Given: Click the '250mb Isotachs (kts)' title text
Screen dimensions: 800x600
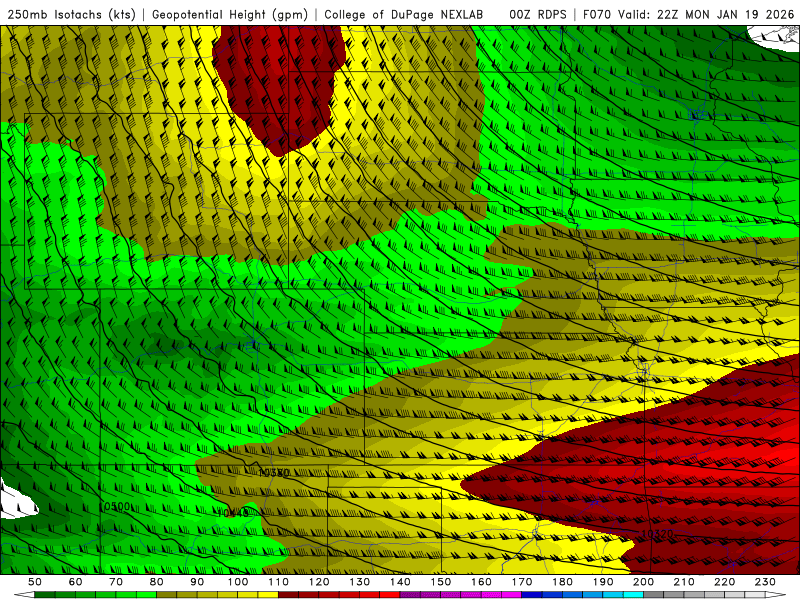Looking at the screenshot, I should coord(71,14).
